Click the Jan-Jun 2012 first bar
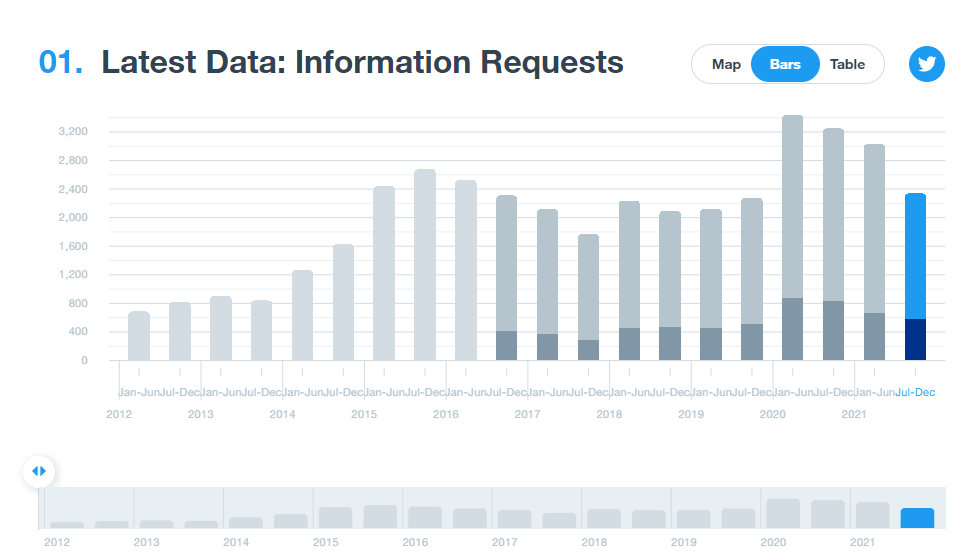 pos(139,336)
